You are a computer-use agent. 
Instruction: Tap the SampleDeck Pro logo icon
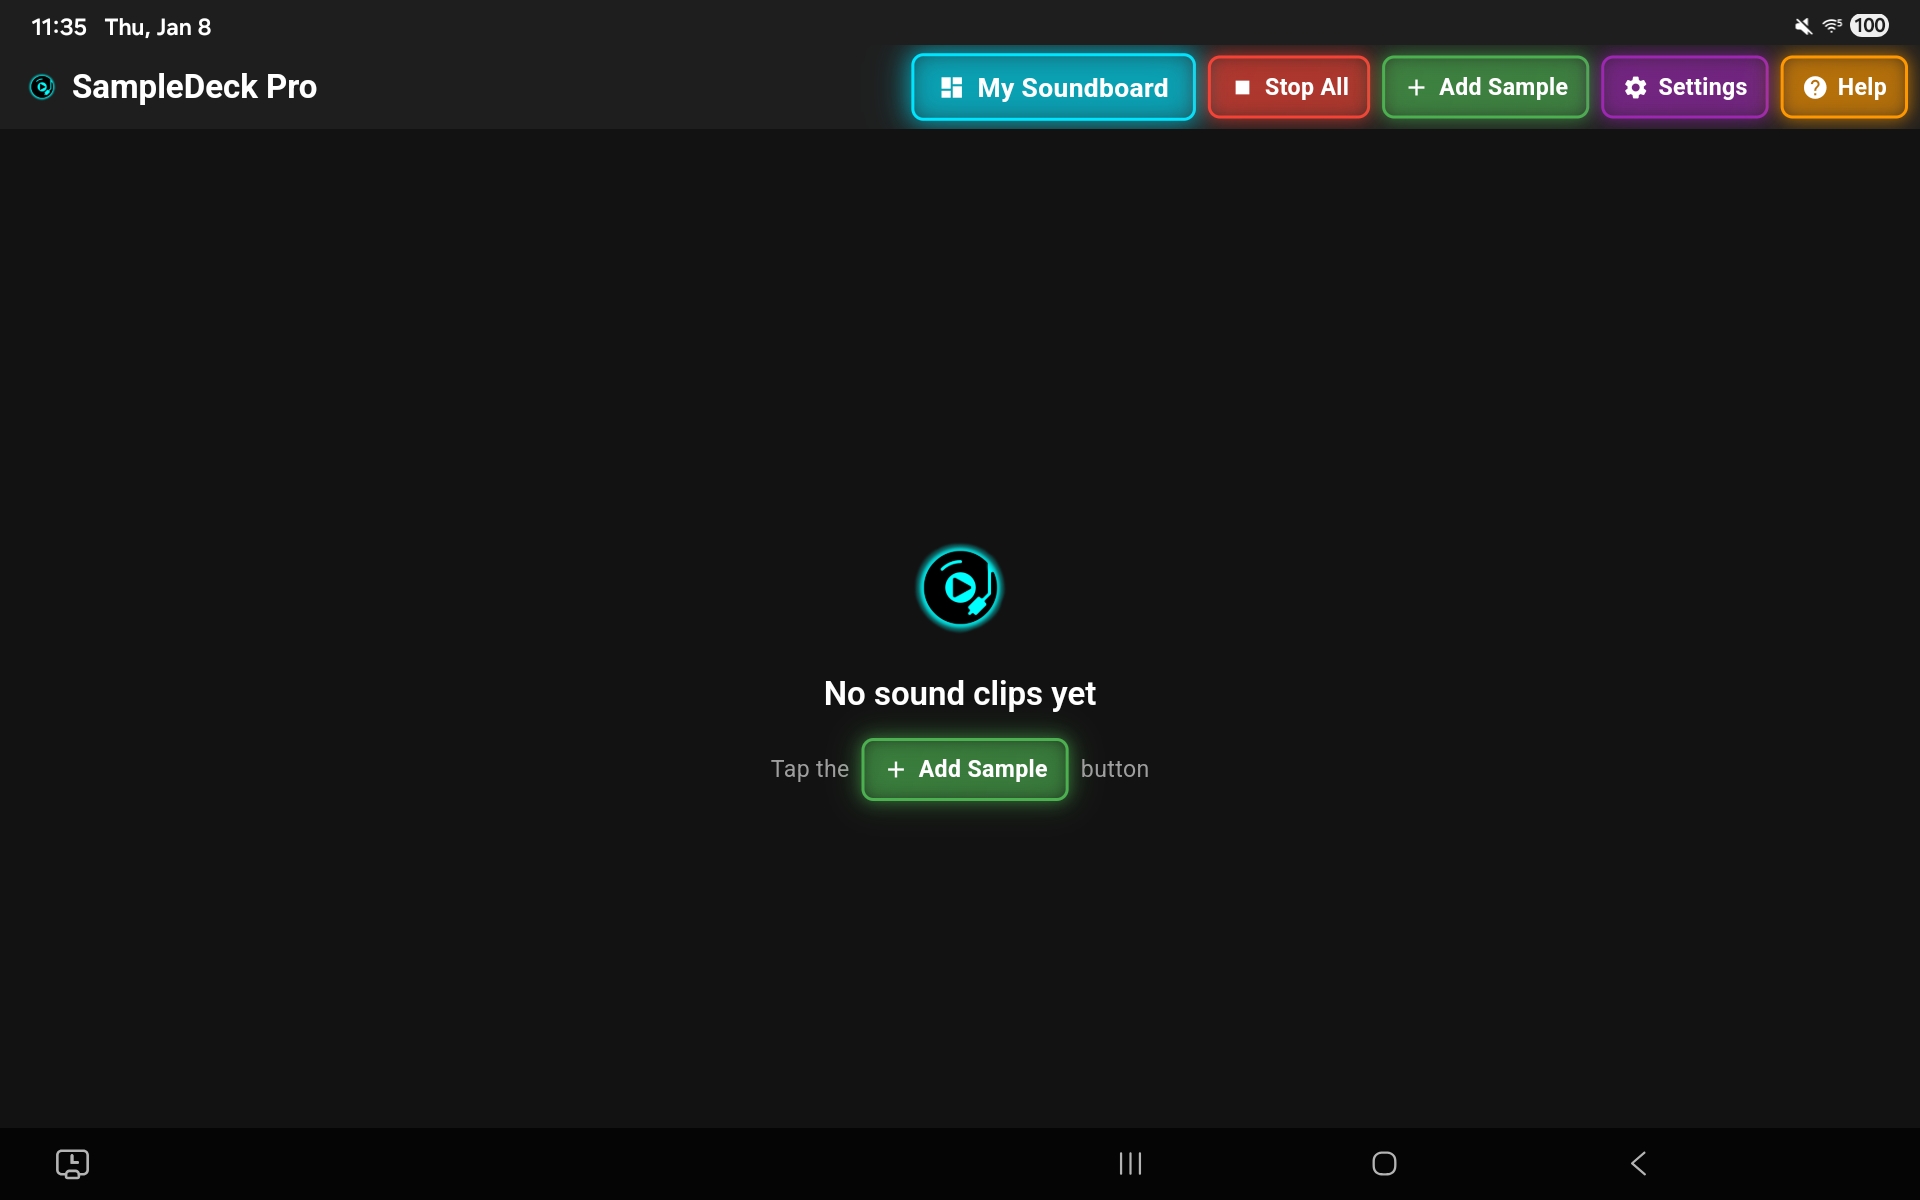click(x=42, y=87)
